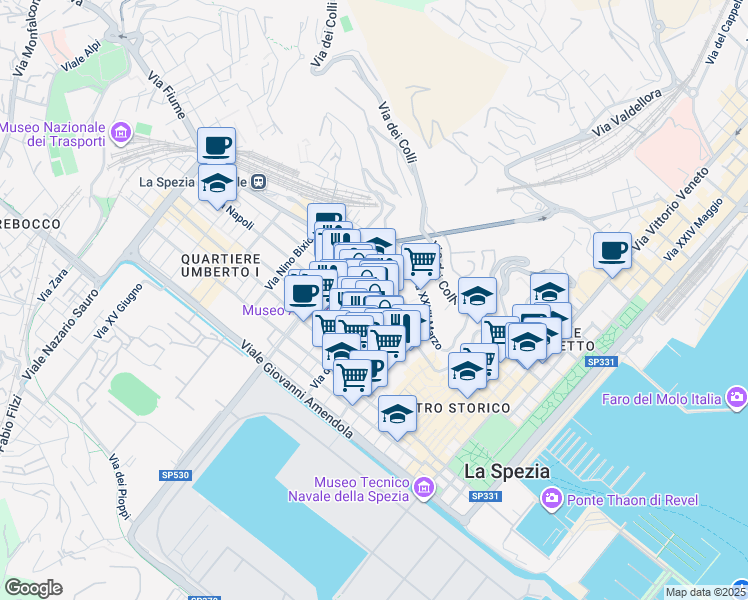Select the Quartiere Umberto I district label
The width and height of the screenshot is (748, 600).
coord(221,266)
